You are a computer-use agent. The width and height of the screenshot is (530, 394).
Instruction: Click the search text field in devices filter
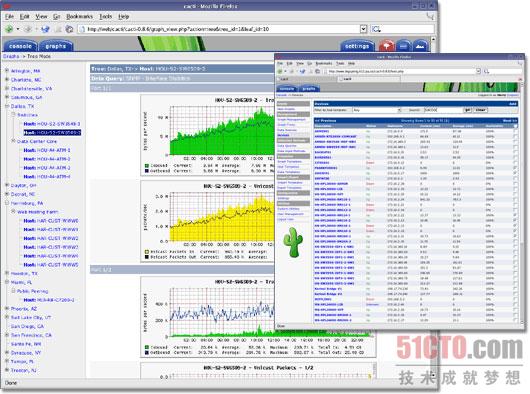[x=443, y=110]
